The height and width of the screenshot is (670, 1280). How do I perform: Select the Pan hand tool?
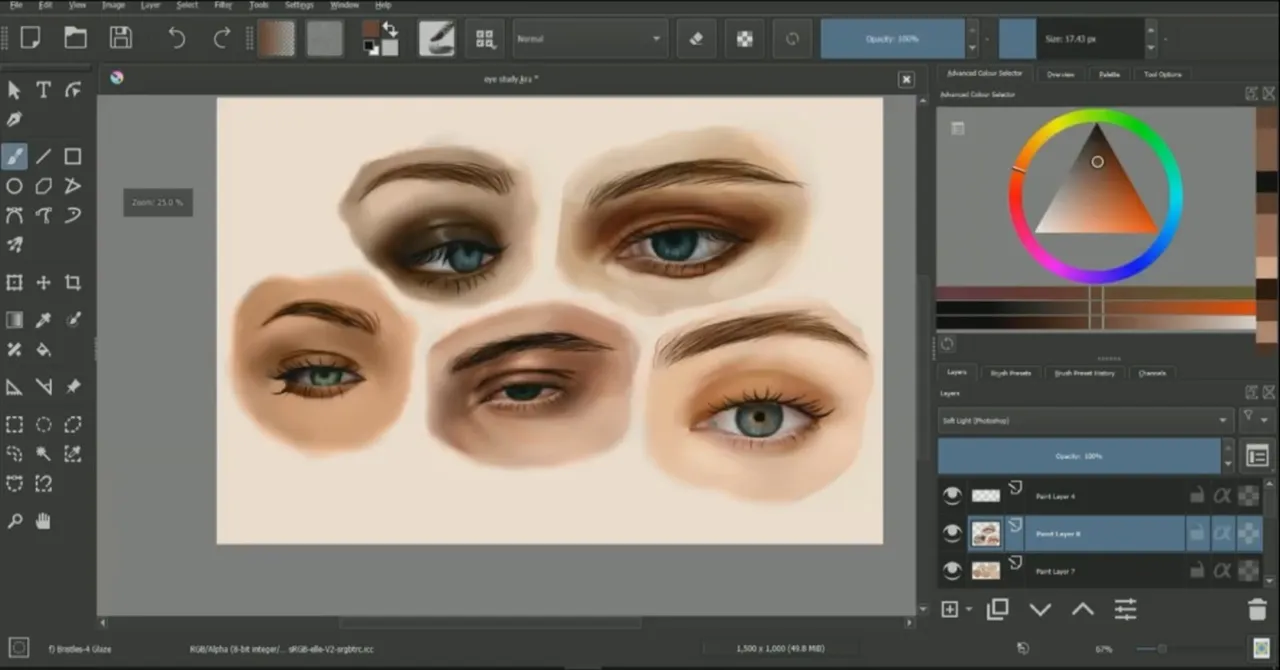(44, 521)
